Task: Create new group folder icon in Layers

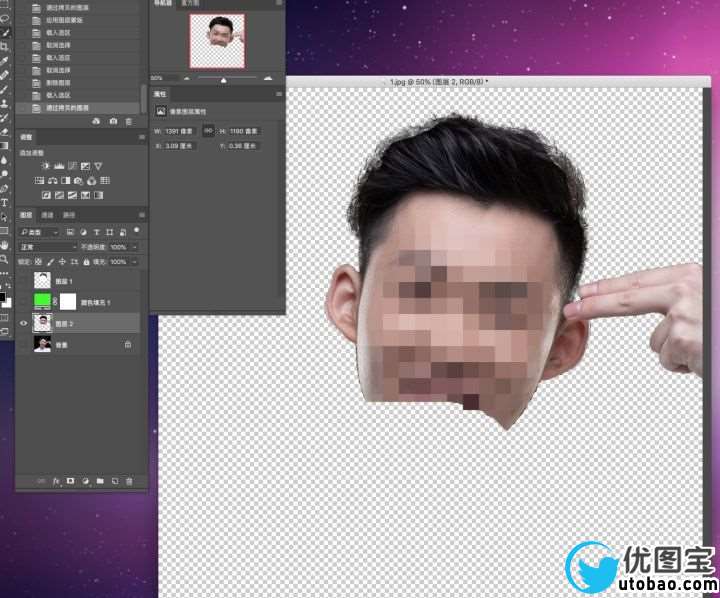Action: 100,481
